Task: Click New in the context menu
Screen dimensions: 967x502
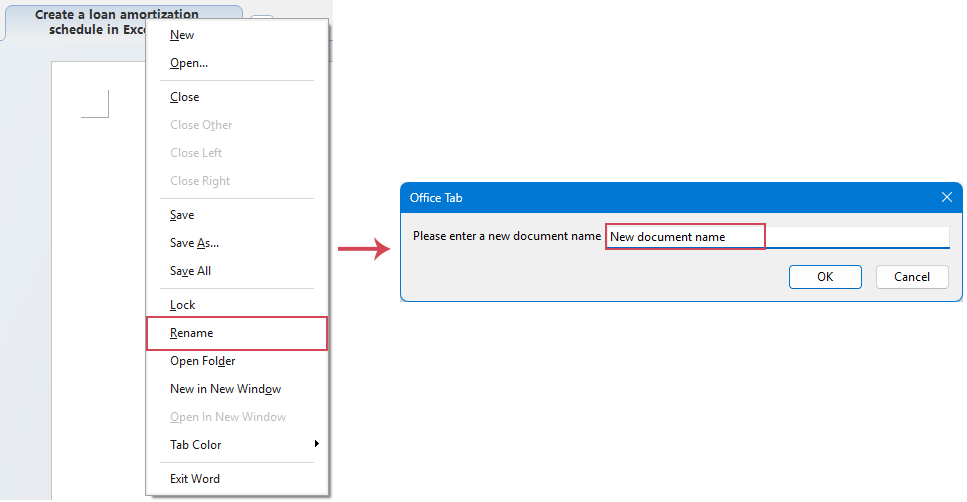Action: 182,35
